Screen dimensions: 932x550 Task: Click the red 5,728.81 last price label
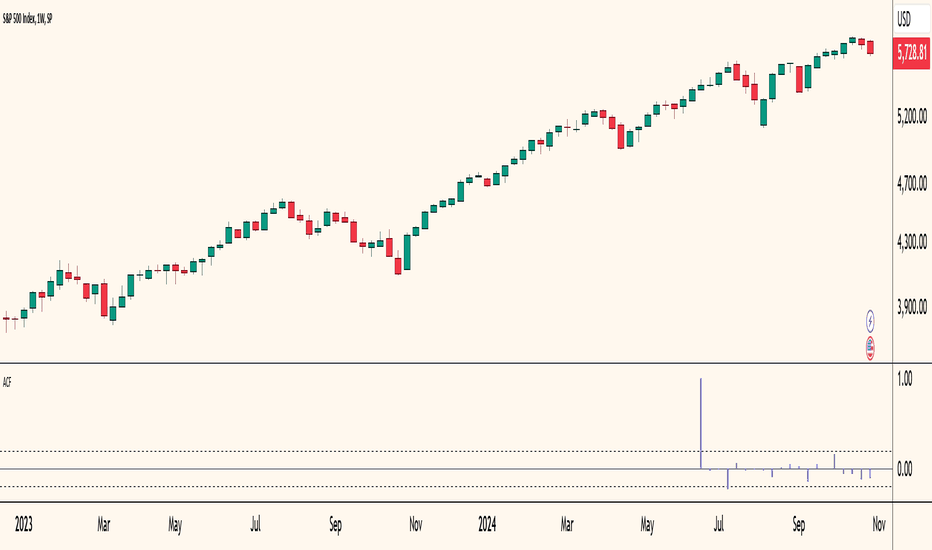(912, 52)
